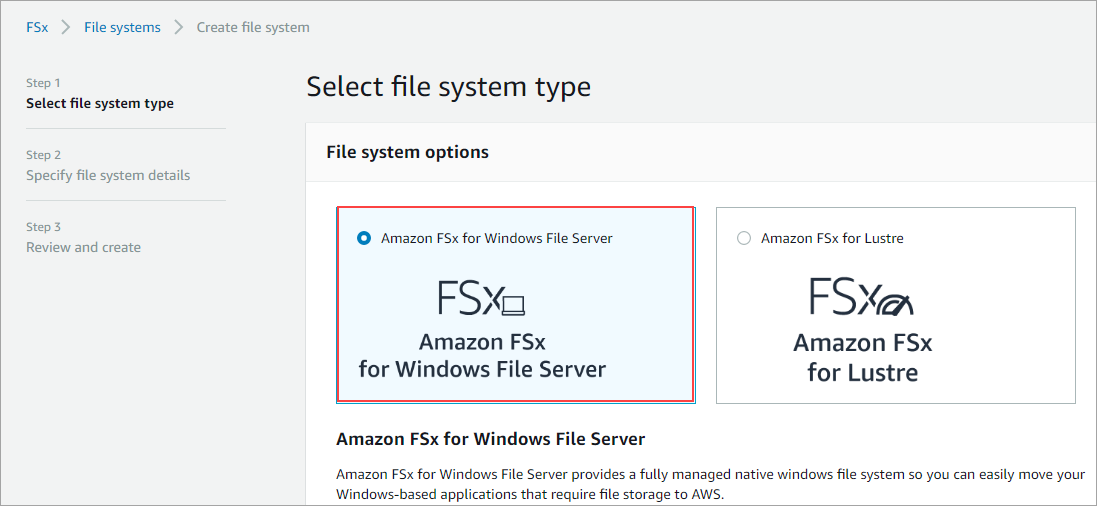The width and height of the screenshot is (1097, 506).
Task: Click the Lustre radio label text
Action: click(833, 239)
